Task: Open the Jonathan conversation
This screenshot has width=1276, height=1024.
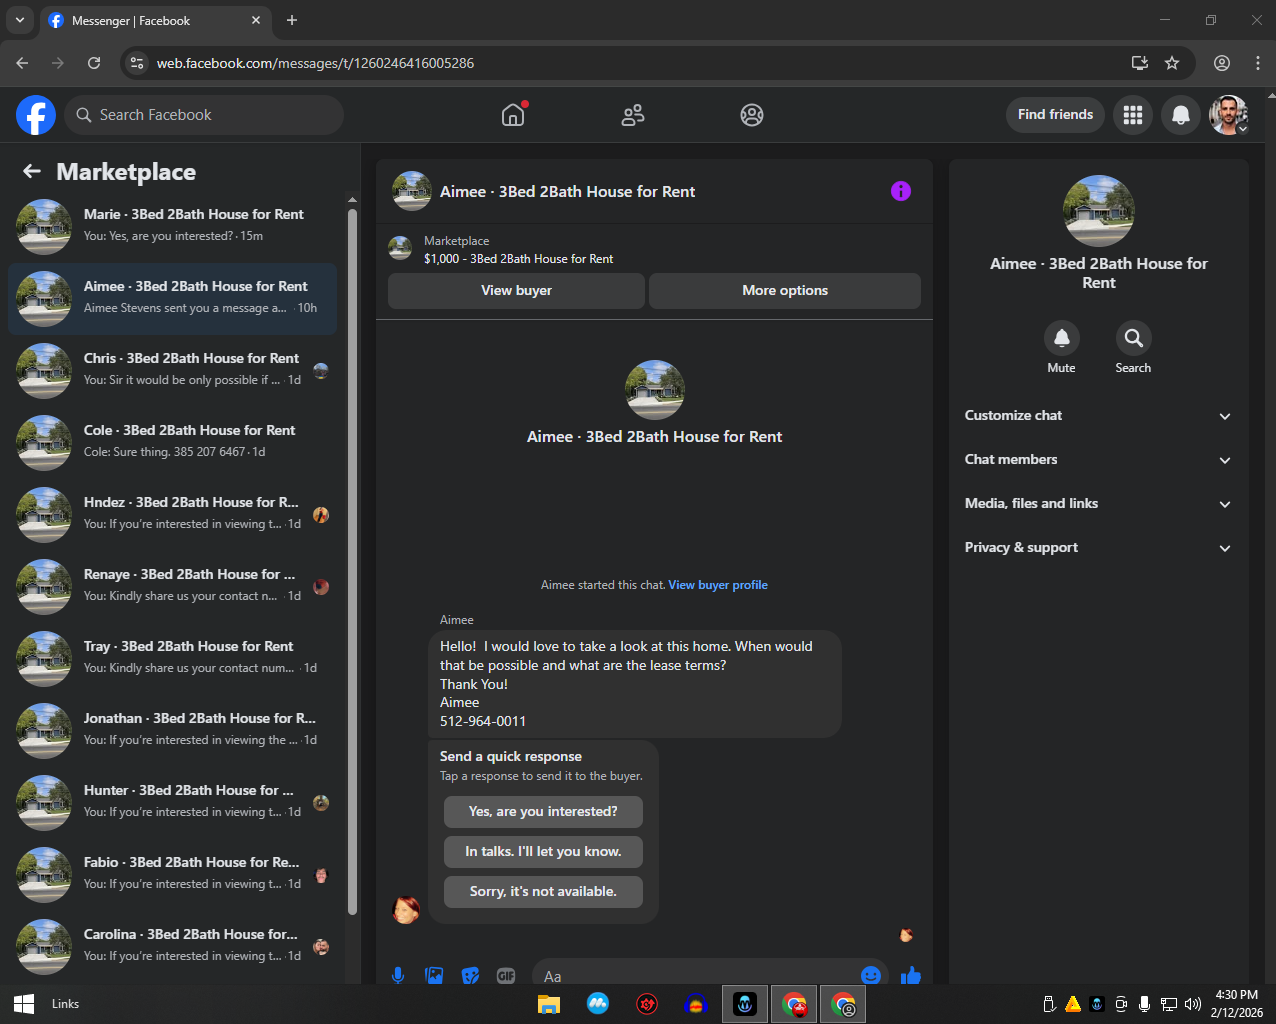Action: [x=172, y=730]
